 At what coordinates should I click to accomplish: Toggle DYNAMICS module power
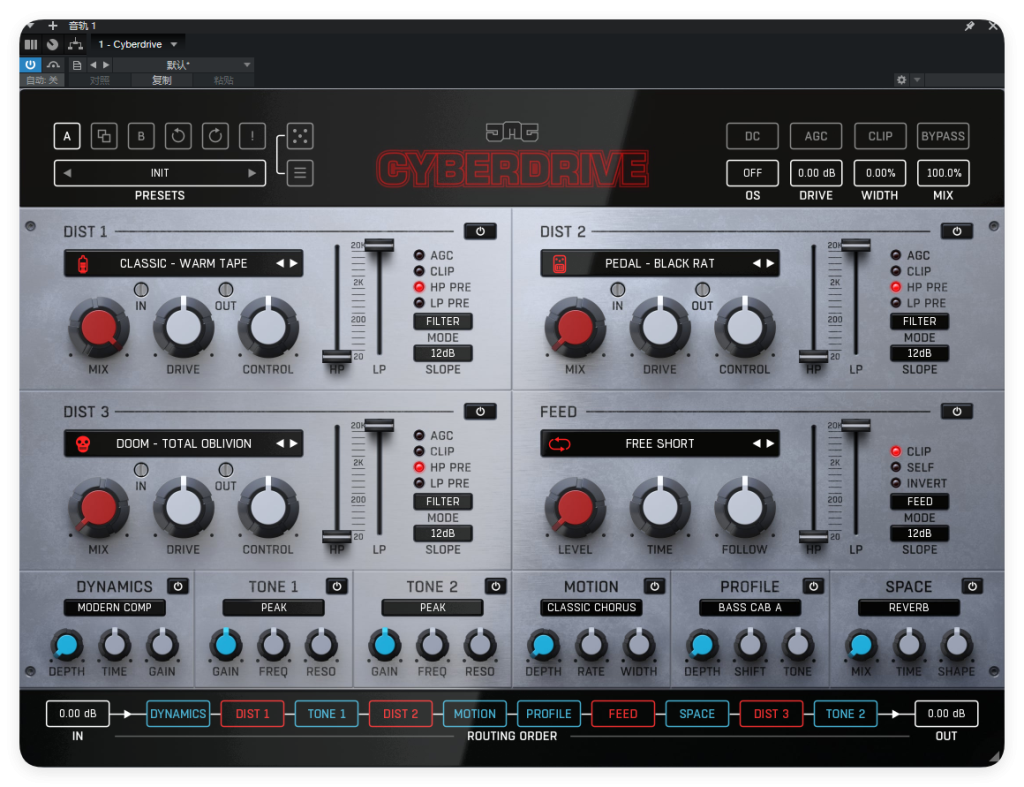[178, 586]
